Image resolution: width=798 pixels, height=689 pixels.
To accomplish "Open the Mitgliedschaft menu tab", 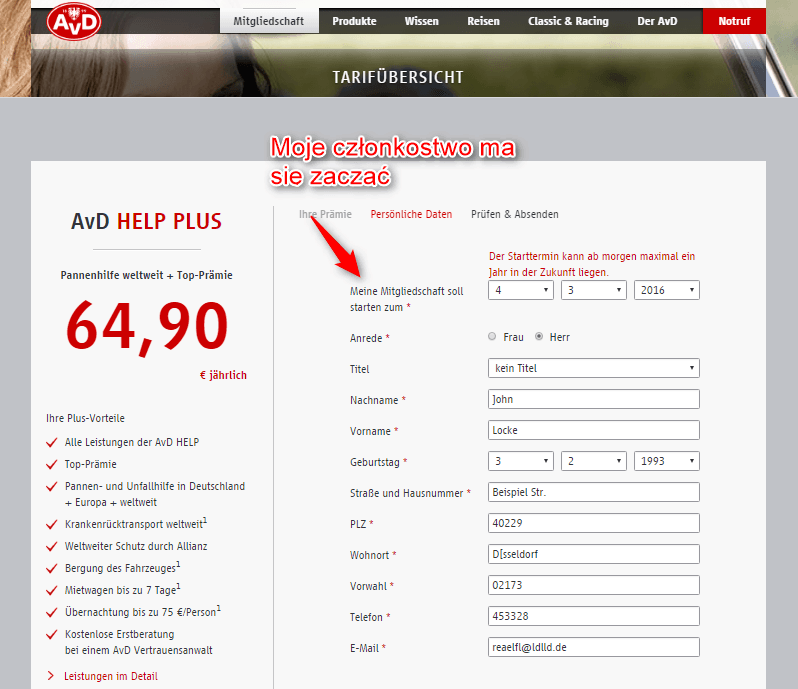I will pyautogui.click(x=269, y=21).
